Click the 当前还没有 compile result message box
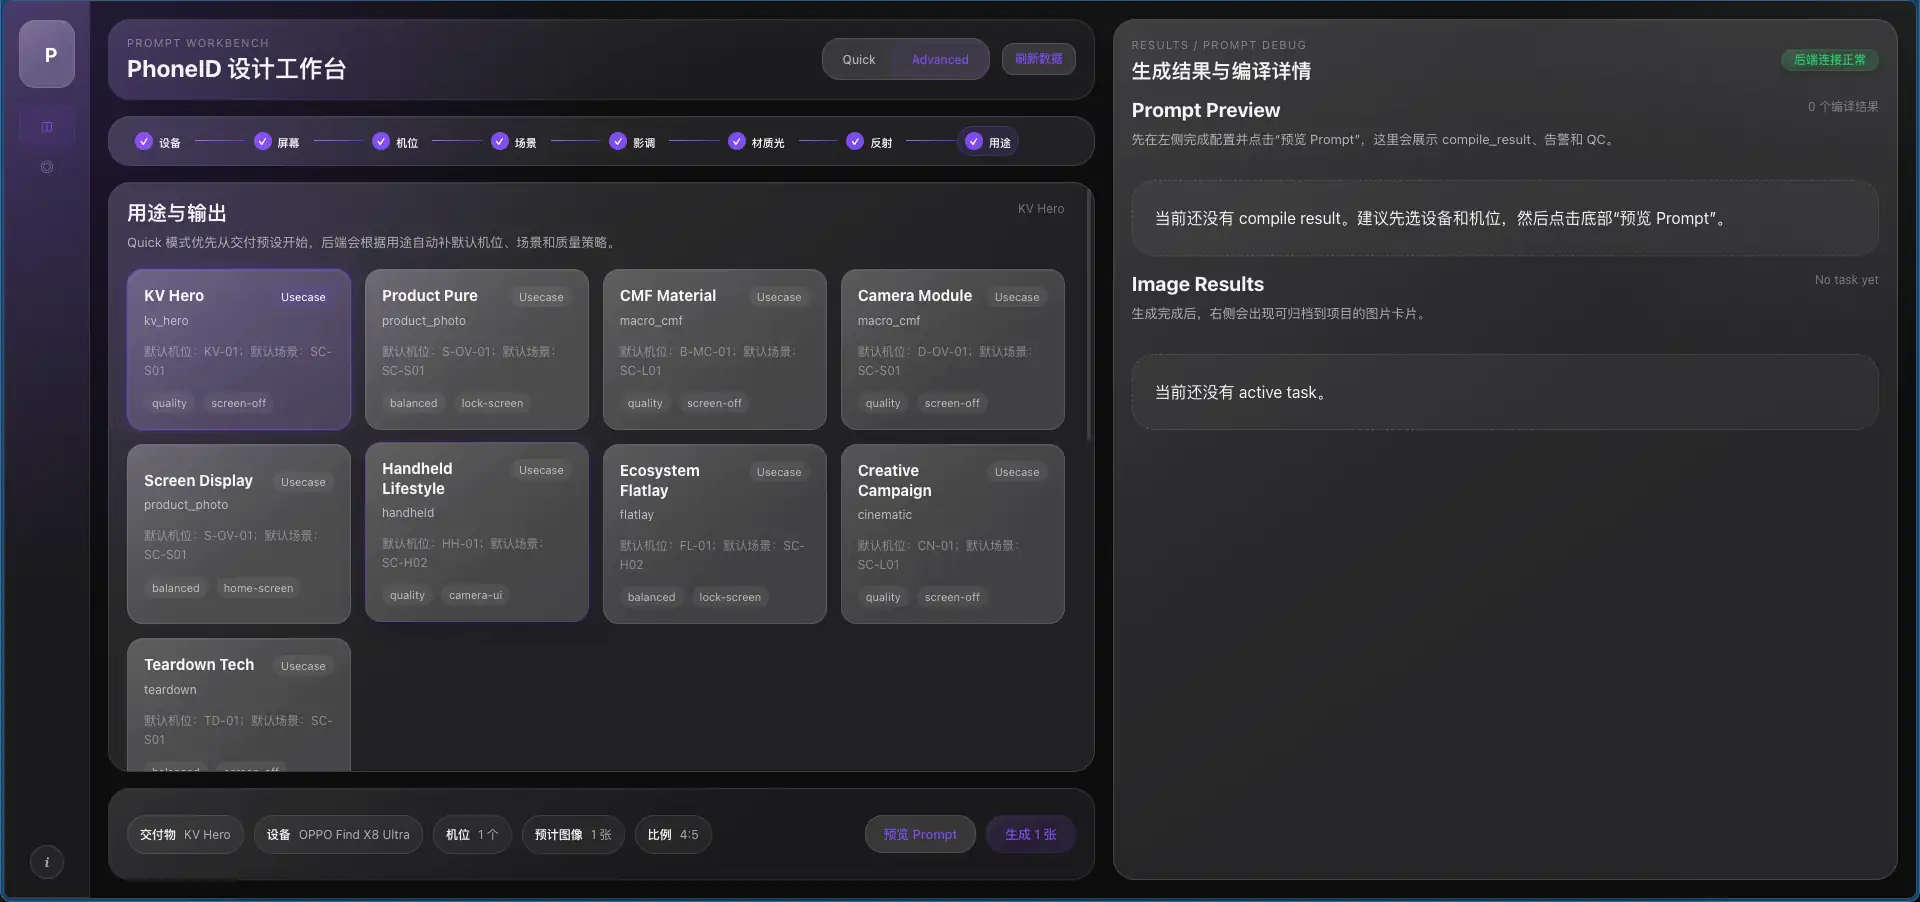1920x902 pixels. 1505,218
